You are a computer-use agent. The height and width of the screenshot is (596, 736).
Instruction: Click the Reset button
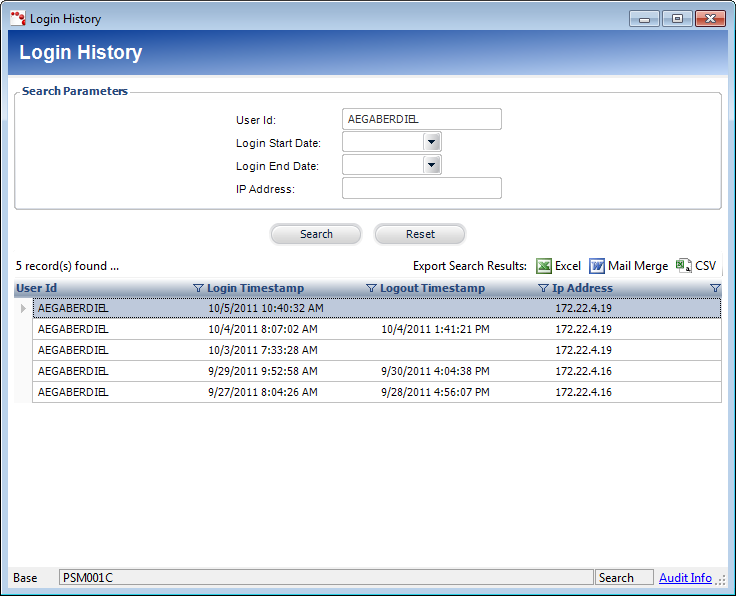point(420,234)
